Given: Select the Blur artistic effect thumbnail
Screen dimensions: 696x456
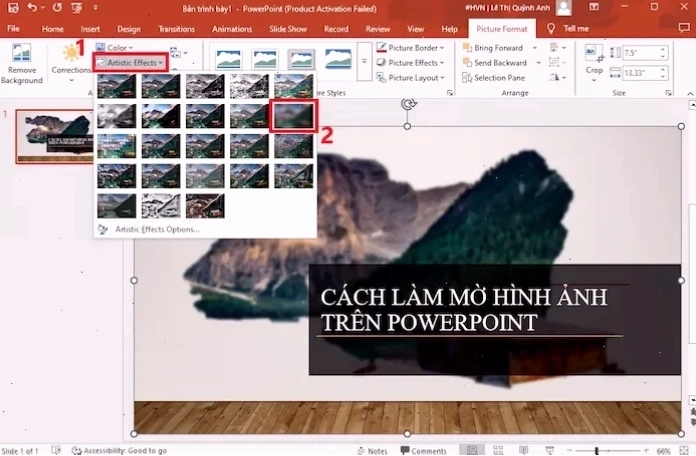Looking at the screenshot, I should [293, 116].
